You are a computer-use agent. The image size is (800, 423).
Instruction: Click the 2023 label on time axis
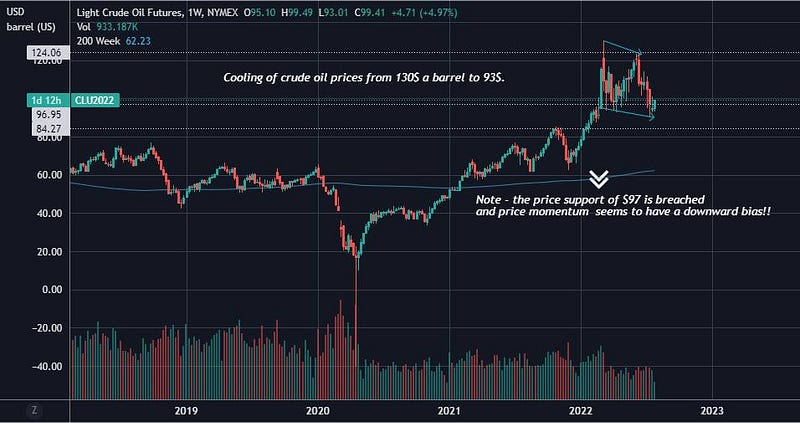point(712,410)
